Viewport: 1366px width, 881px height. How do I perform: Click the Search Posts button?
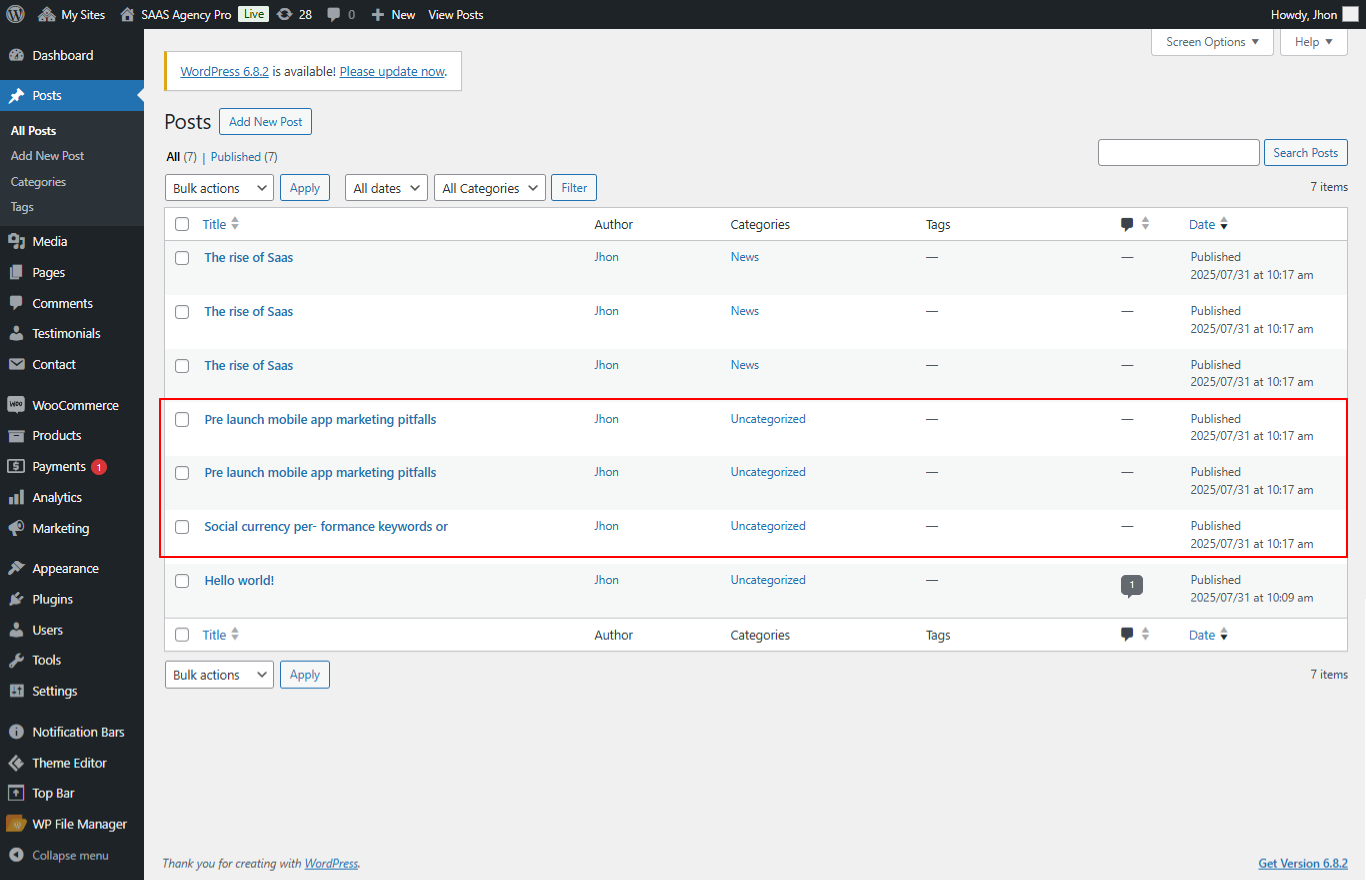(1306, 153)
